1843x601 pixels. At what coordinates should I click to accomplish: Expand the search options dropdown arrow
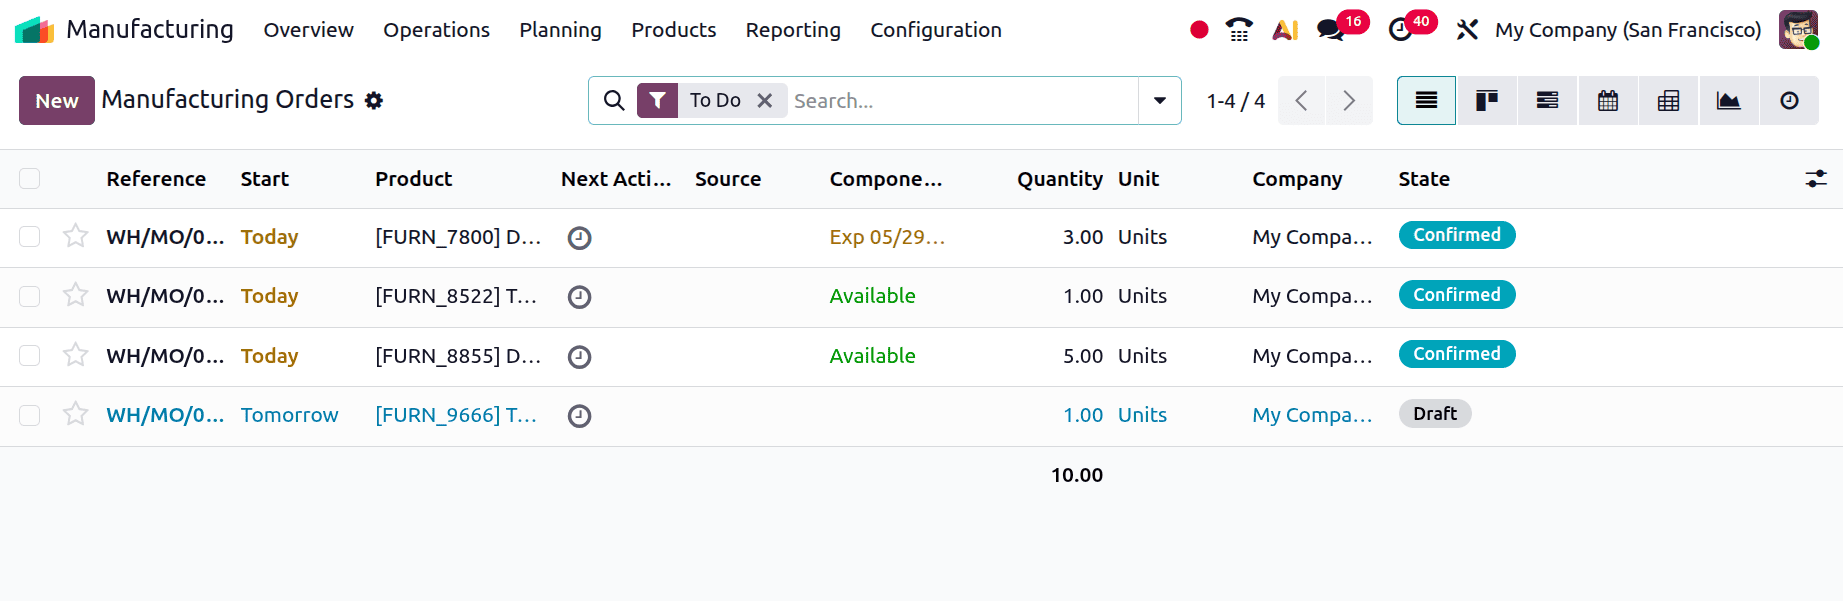point(1160,100)
